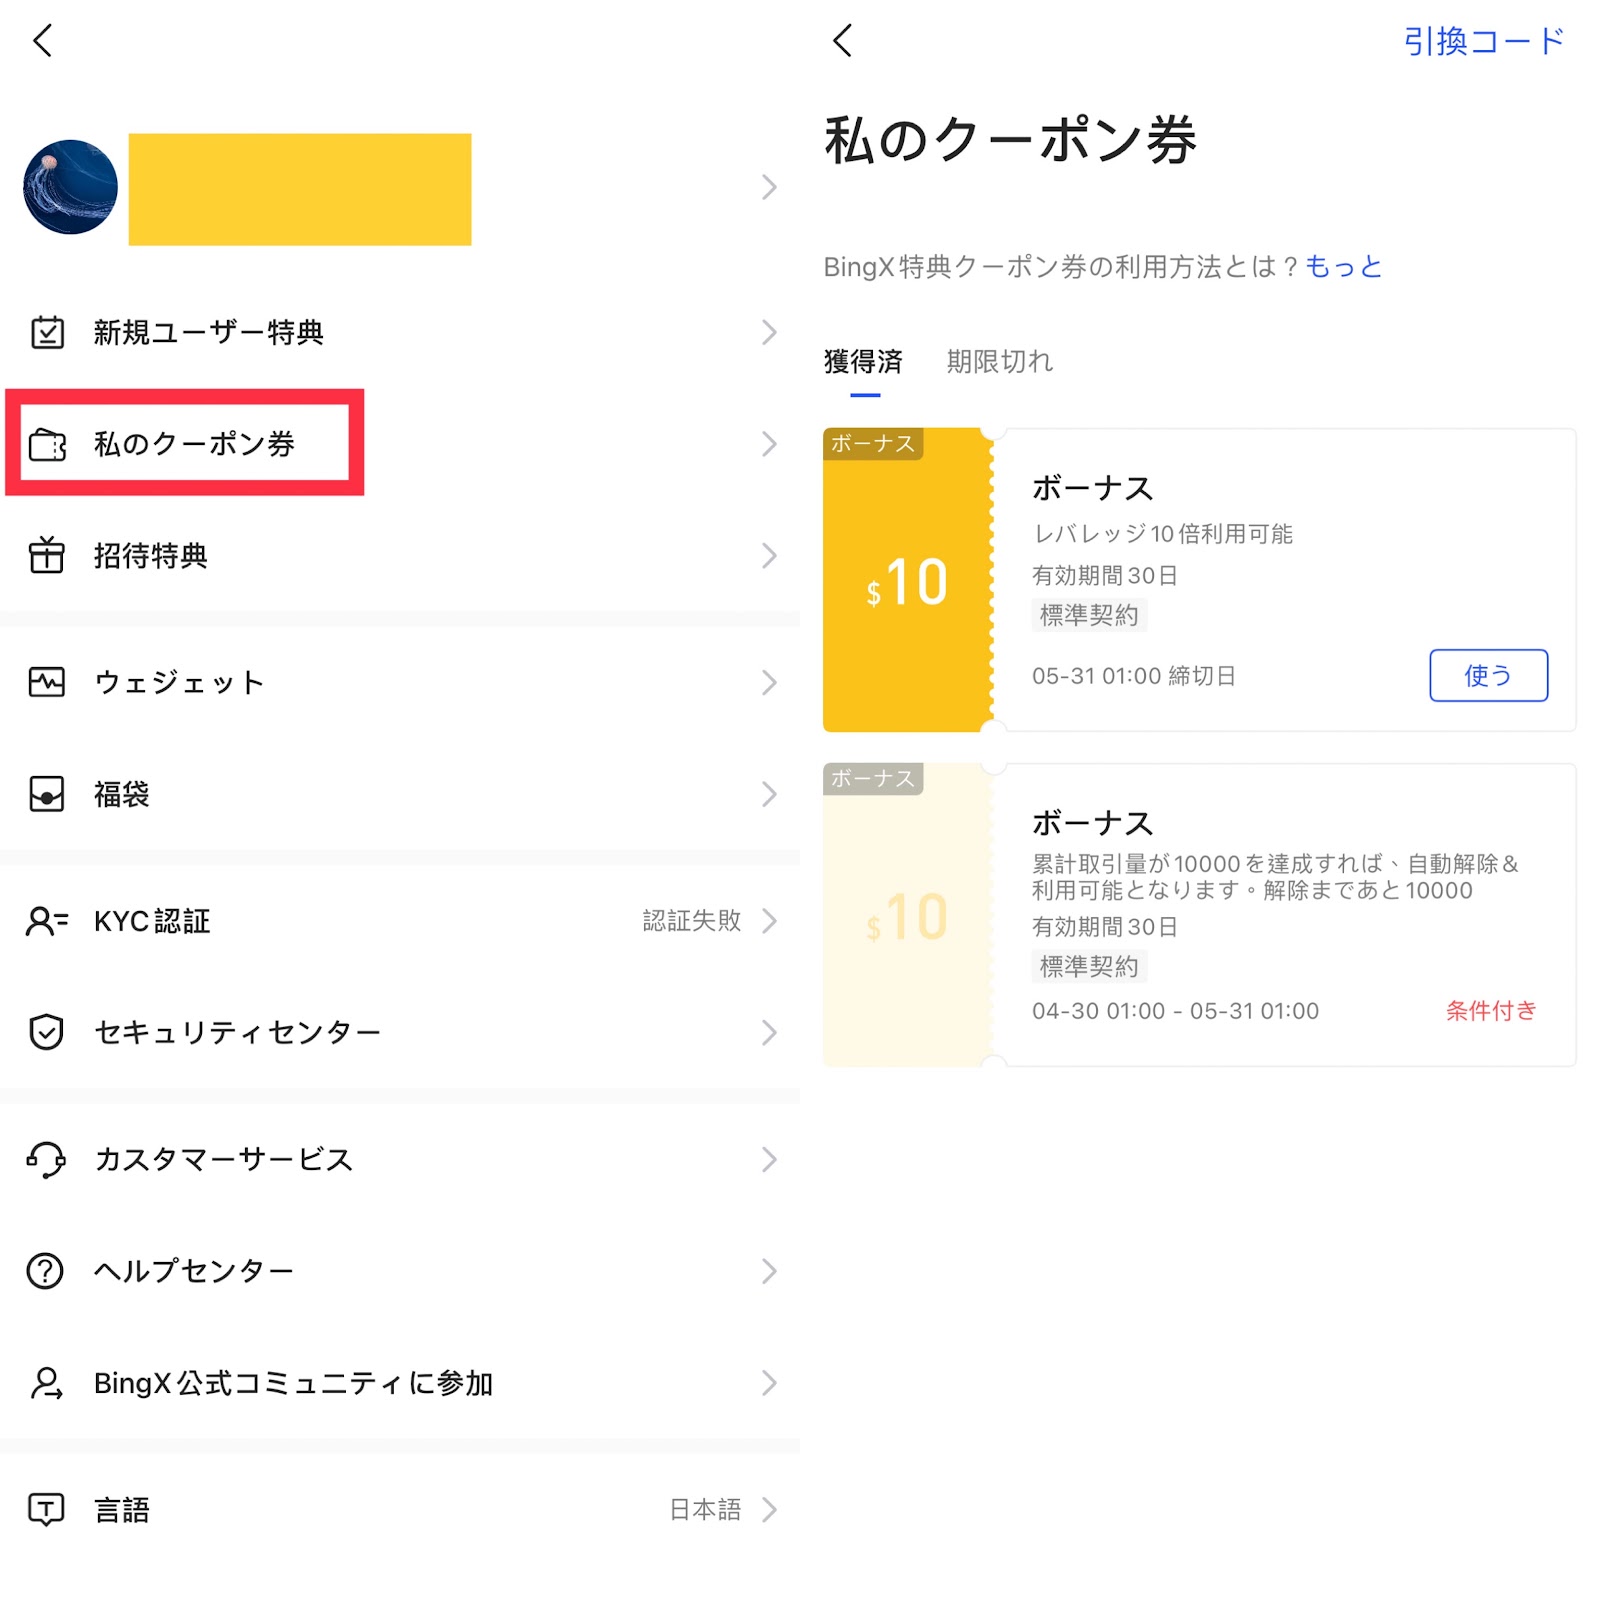Screen dimensions: 1600x1599
Task: Tap the new user benefits calendar icon
Action: 47,332
